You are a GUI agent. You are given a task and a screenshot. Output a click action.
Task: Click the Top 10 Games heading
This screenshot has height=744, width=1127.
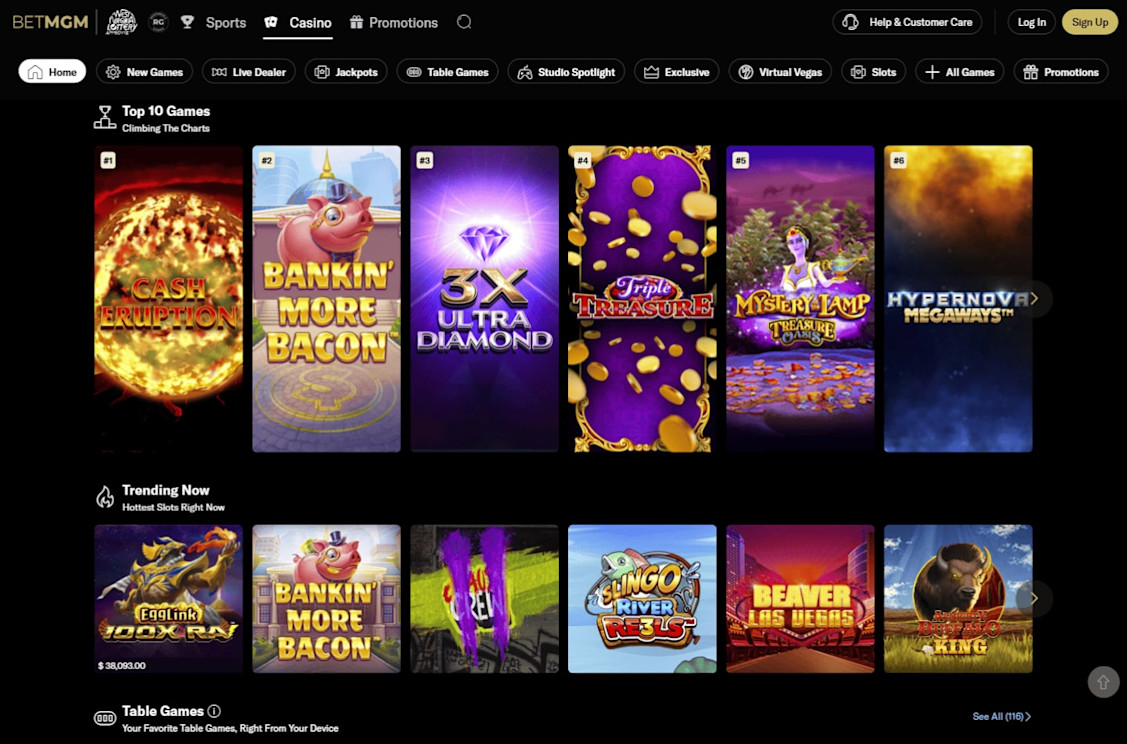pos(166,111)
